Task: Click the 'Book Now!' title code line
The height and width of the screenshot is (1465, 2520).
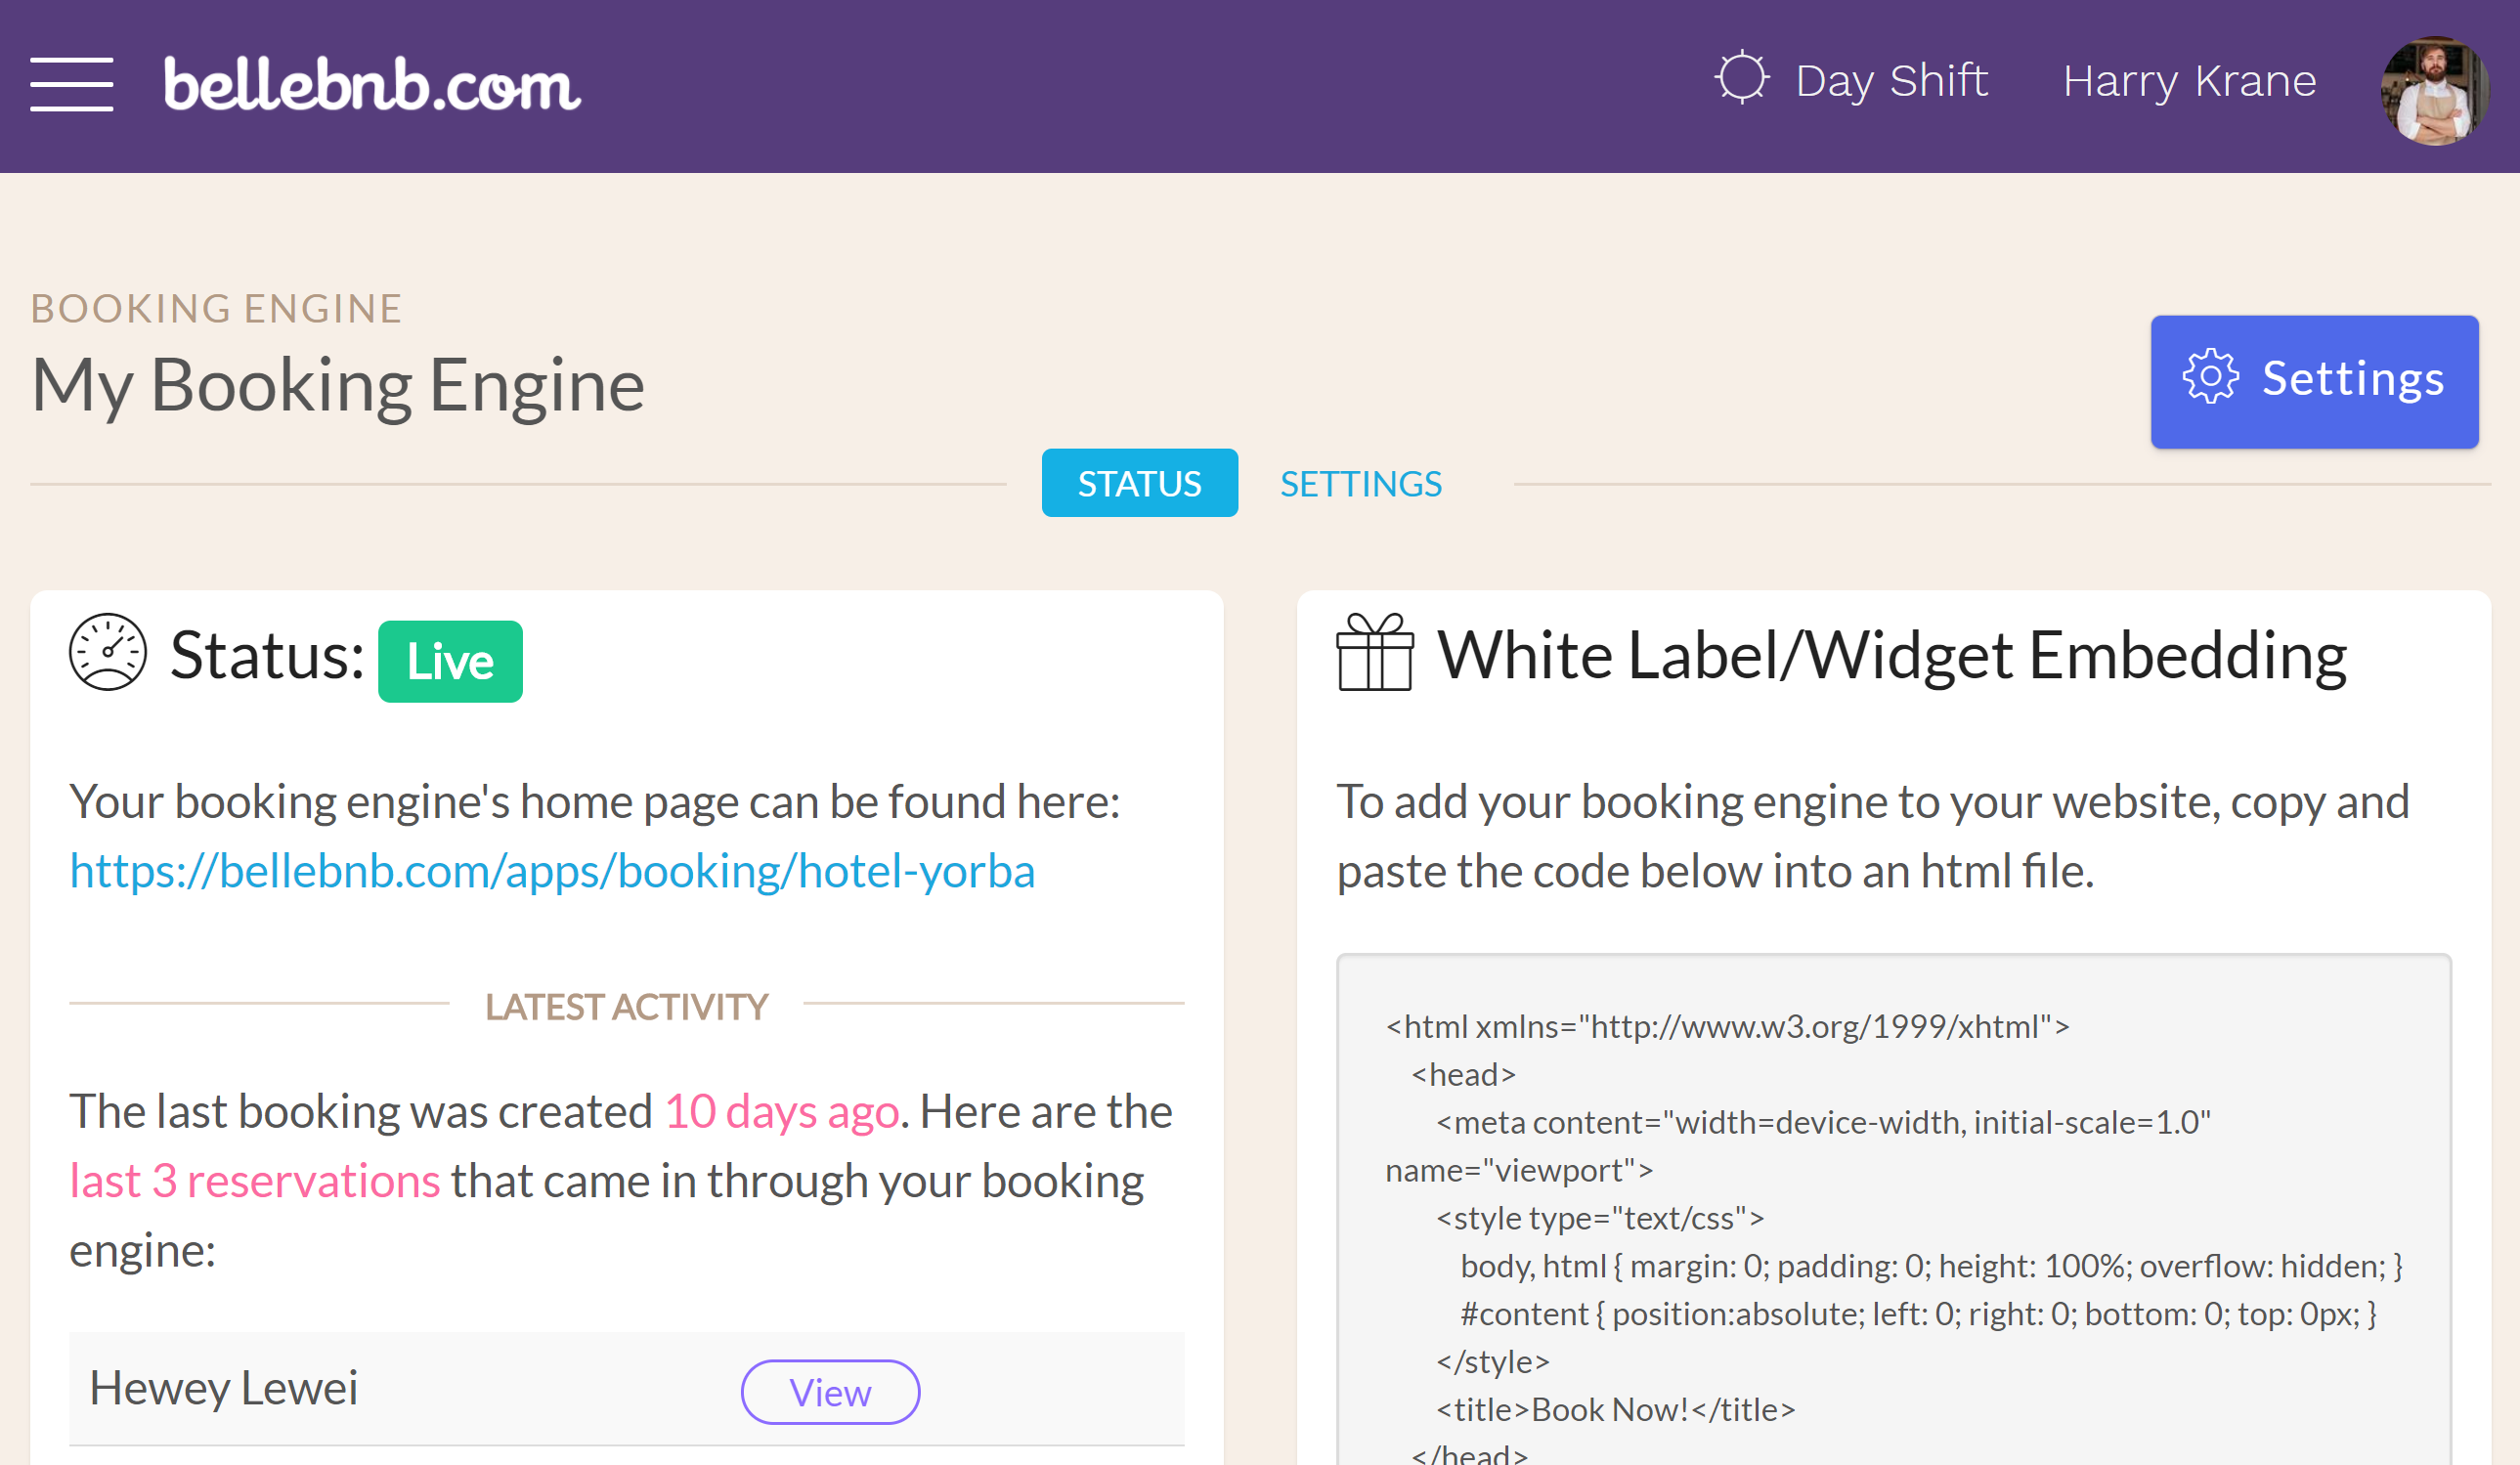Action: [1615, 1409]
